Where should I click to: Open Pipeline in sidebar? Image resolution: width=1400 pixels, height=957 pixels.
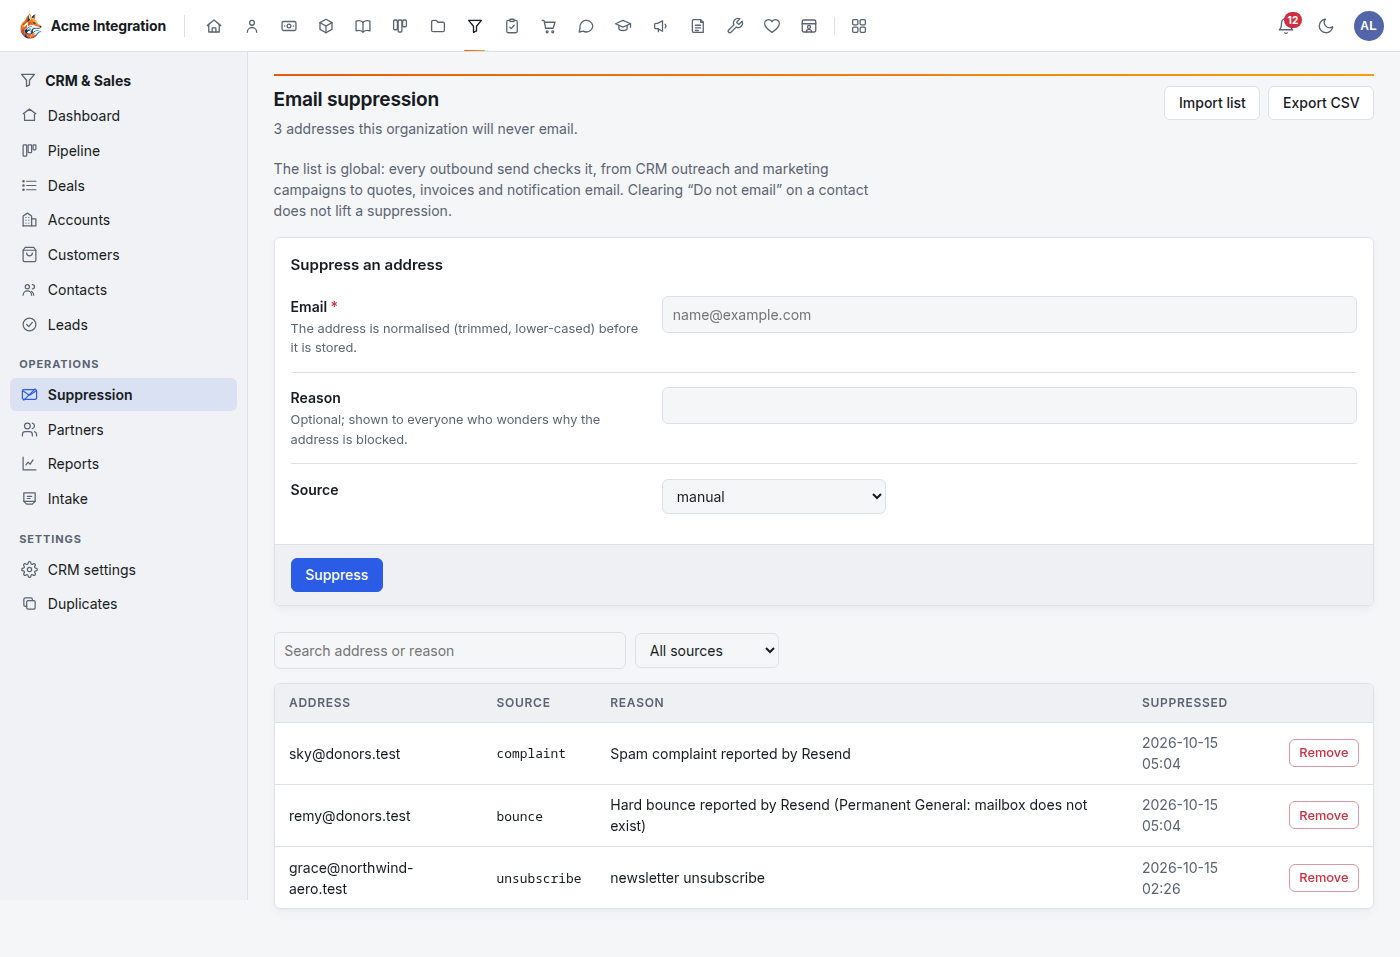pos(123,151)
